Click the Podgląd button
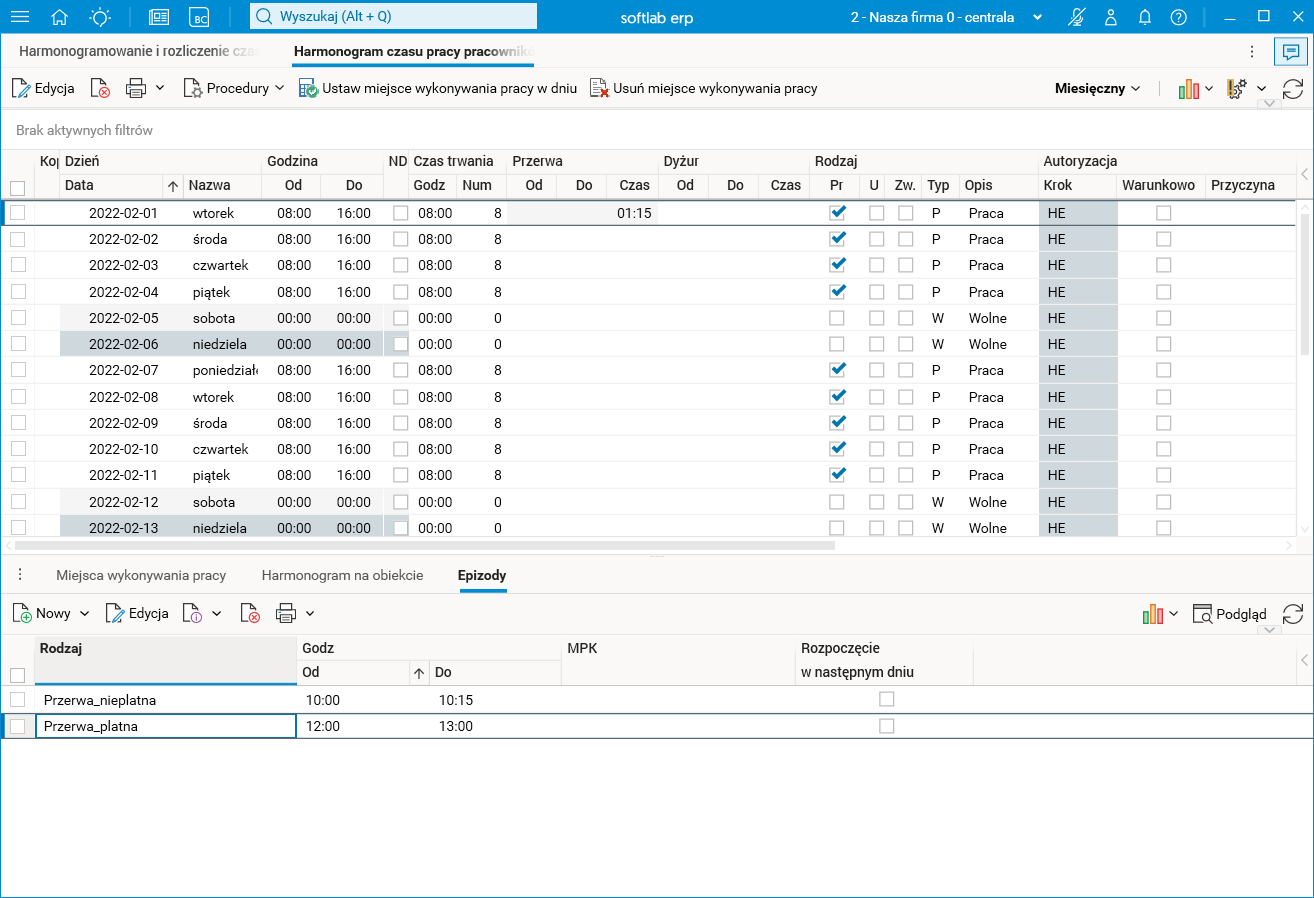The height and width of the screenshot is (898, 1314). [x=1230, y=614]
